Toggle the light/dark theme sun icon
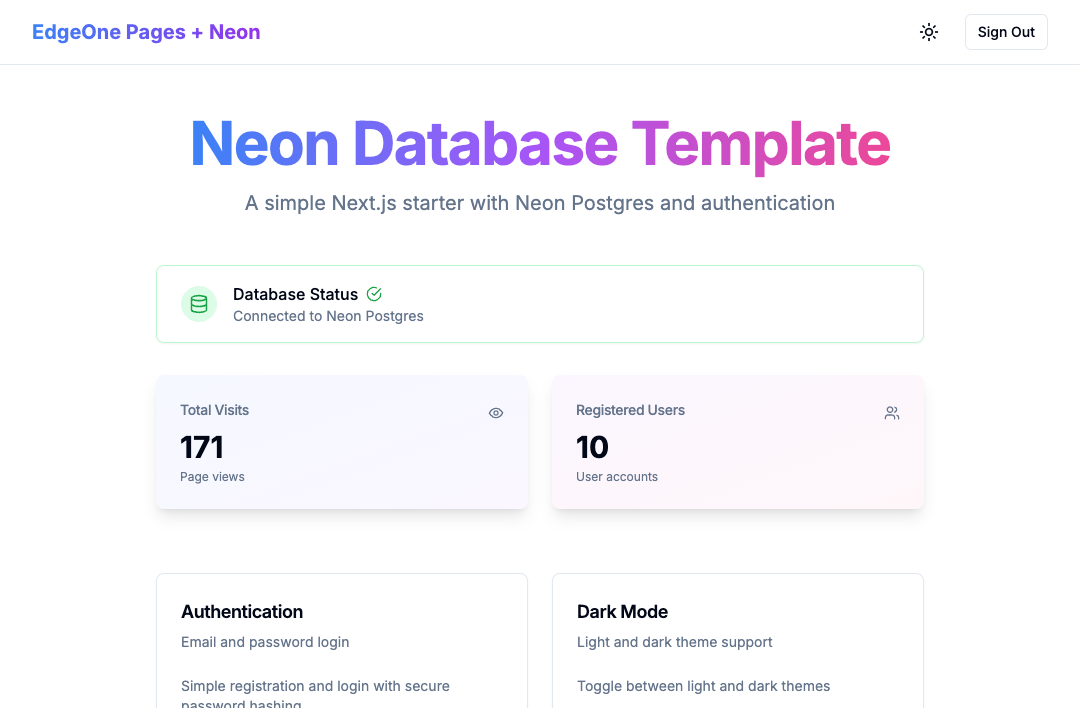1080x708 pixels. point(929,32)
